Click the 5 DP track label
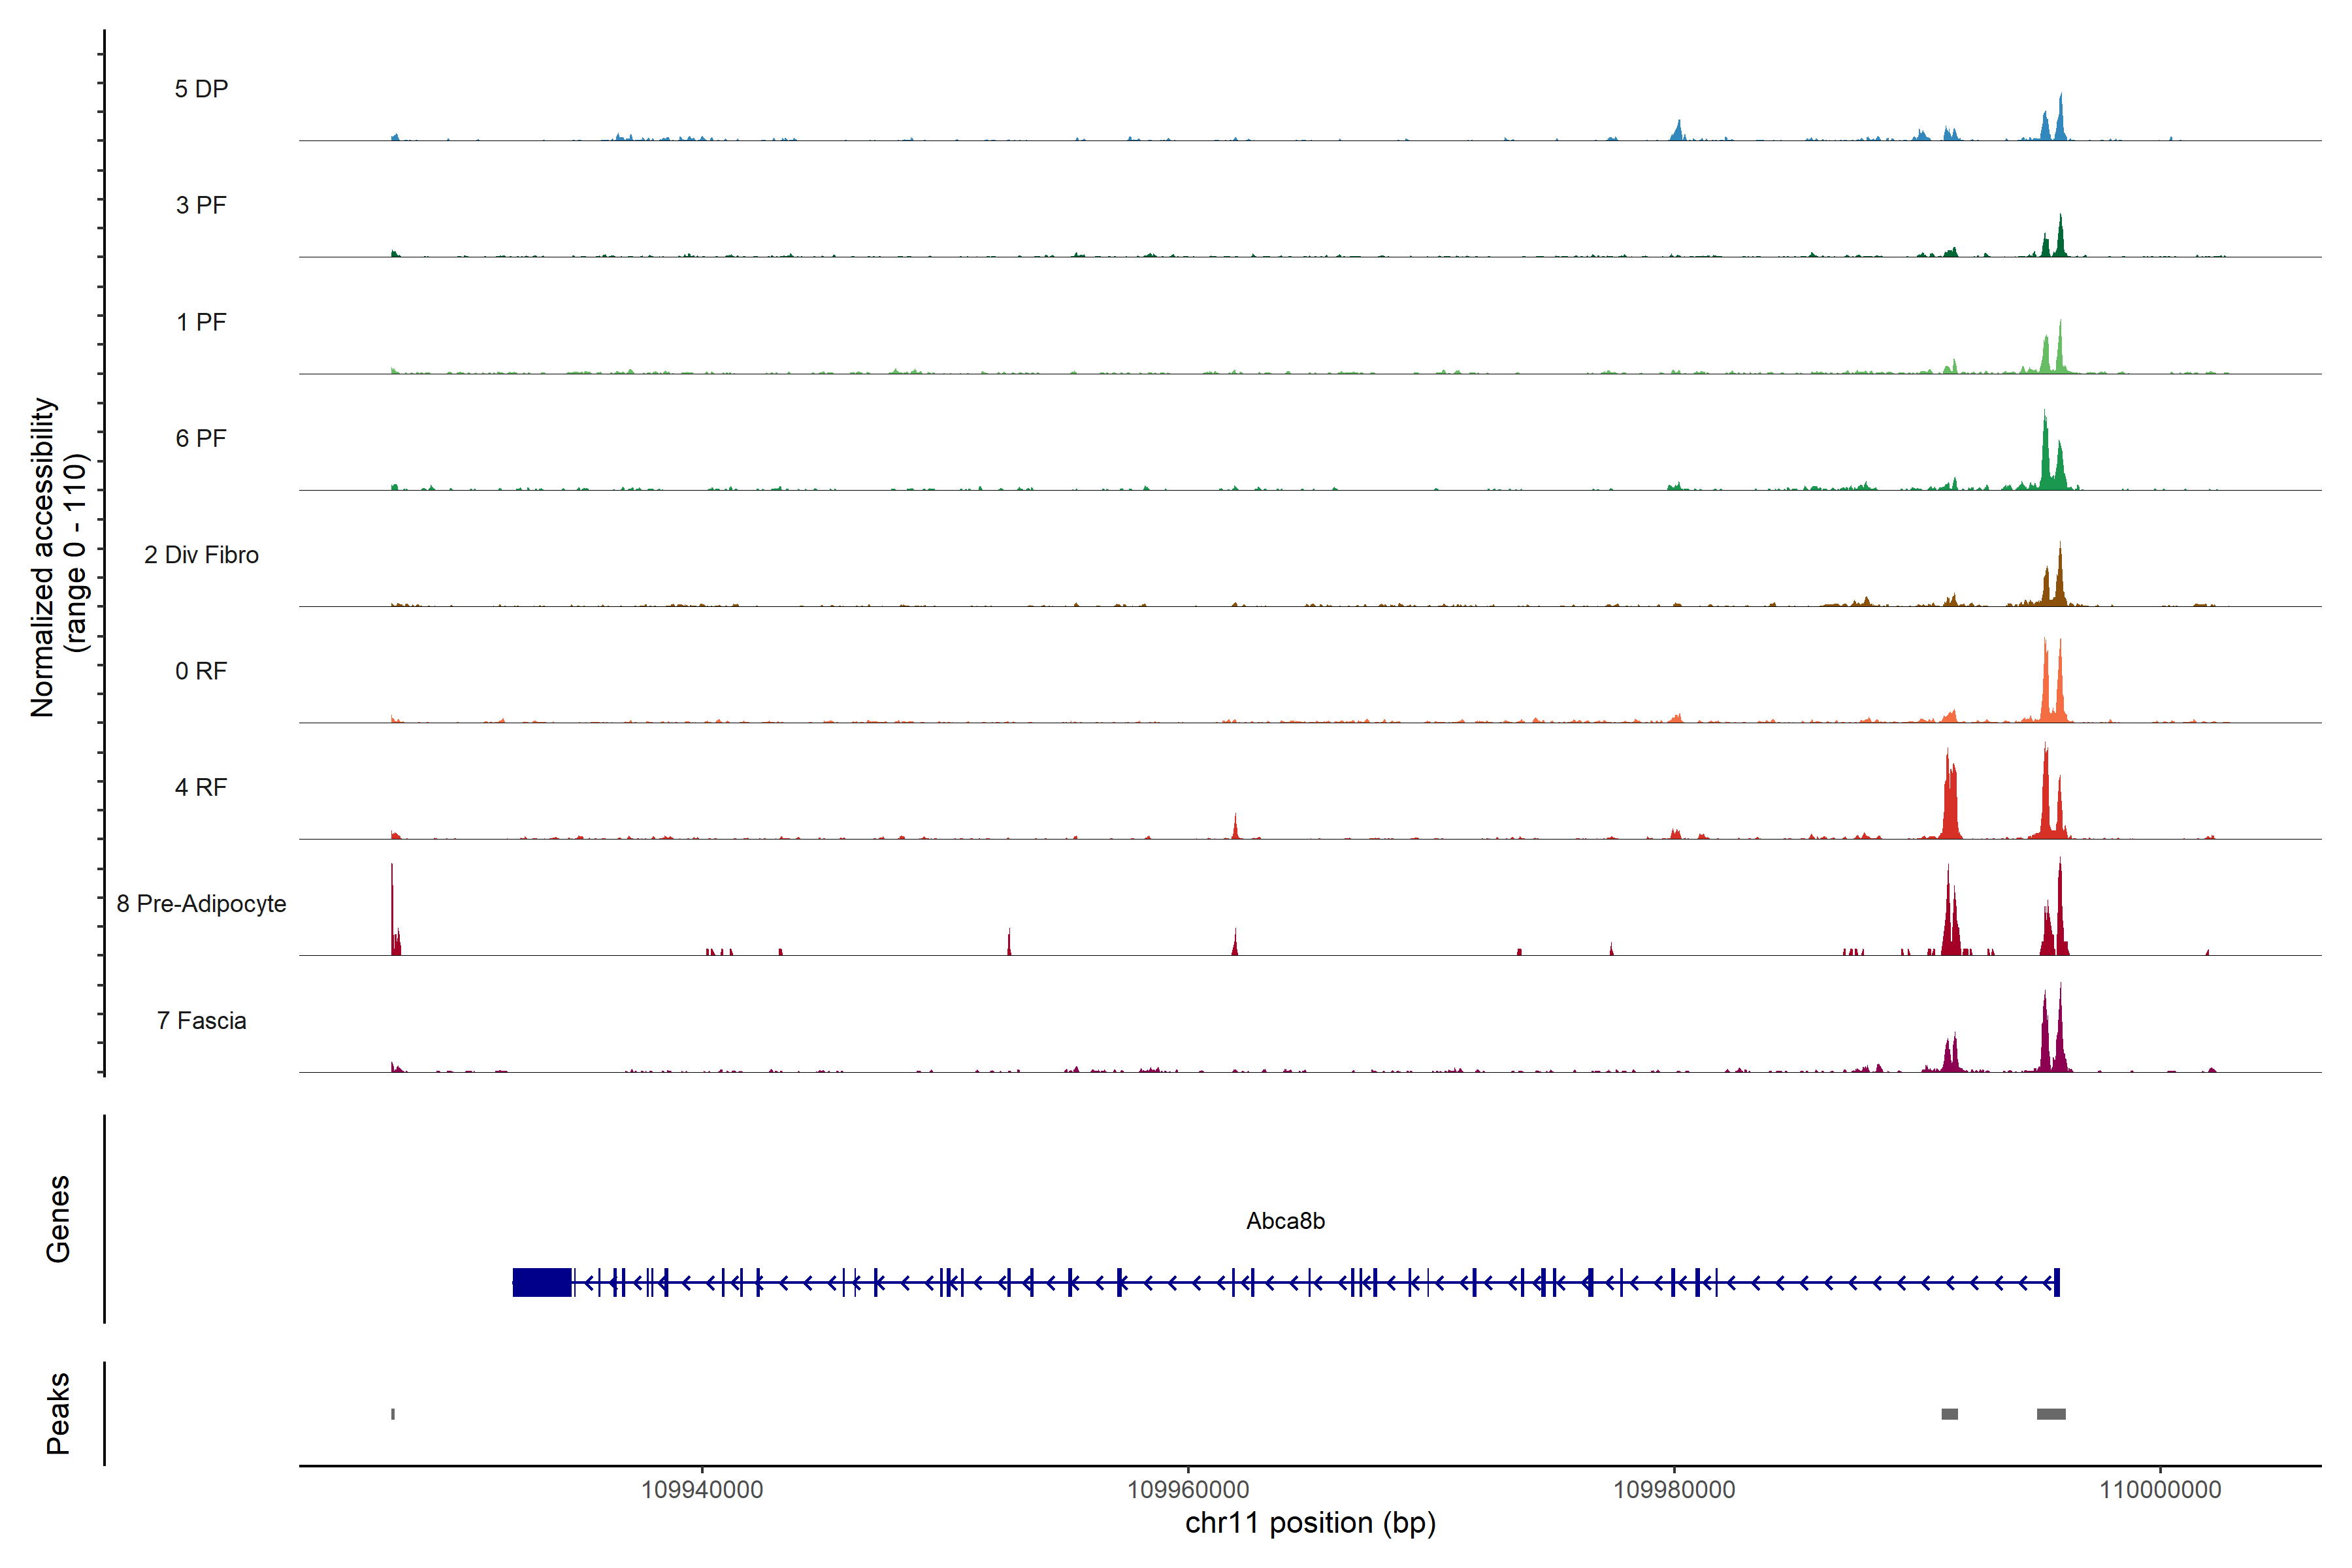The width and height of the screenshot is (2352, 1568). tap(201, 89)
